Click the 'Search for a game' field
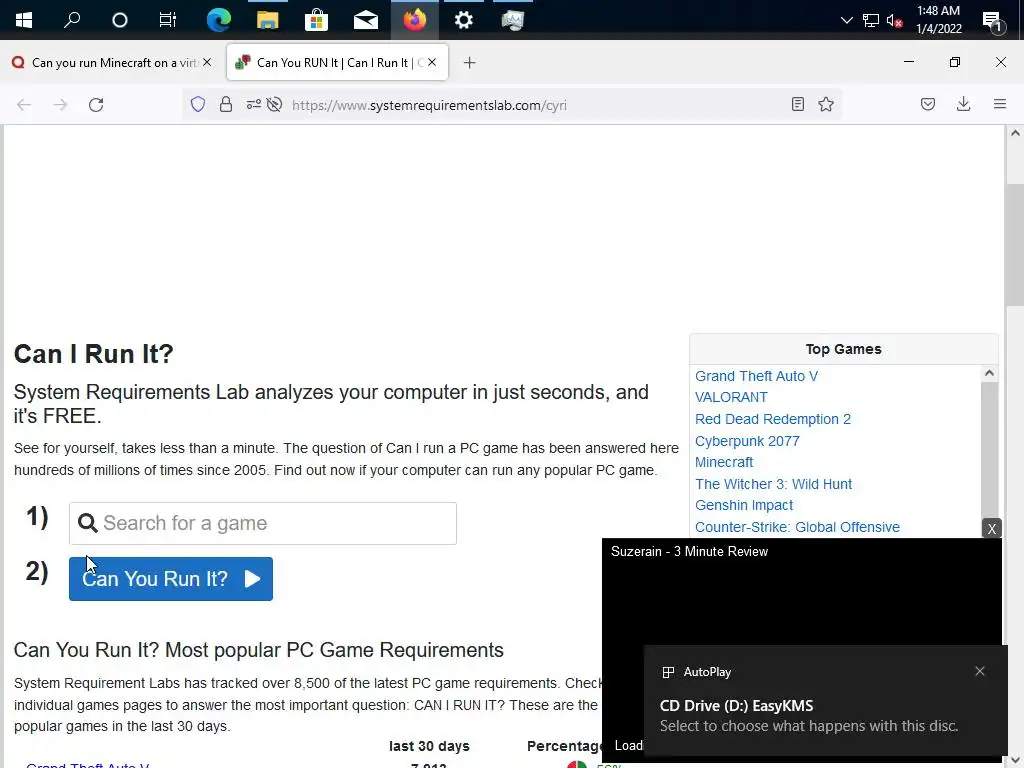Image resolution: width=1024 pixels, height=768 pixels. tap(263, 523)
